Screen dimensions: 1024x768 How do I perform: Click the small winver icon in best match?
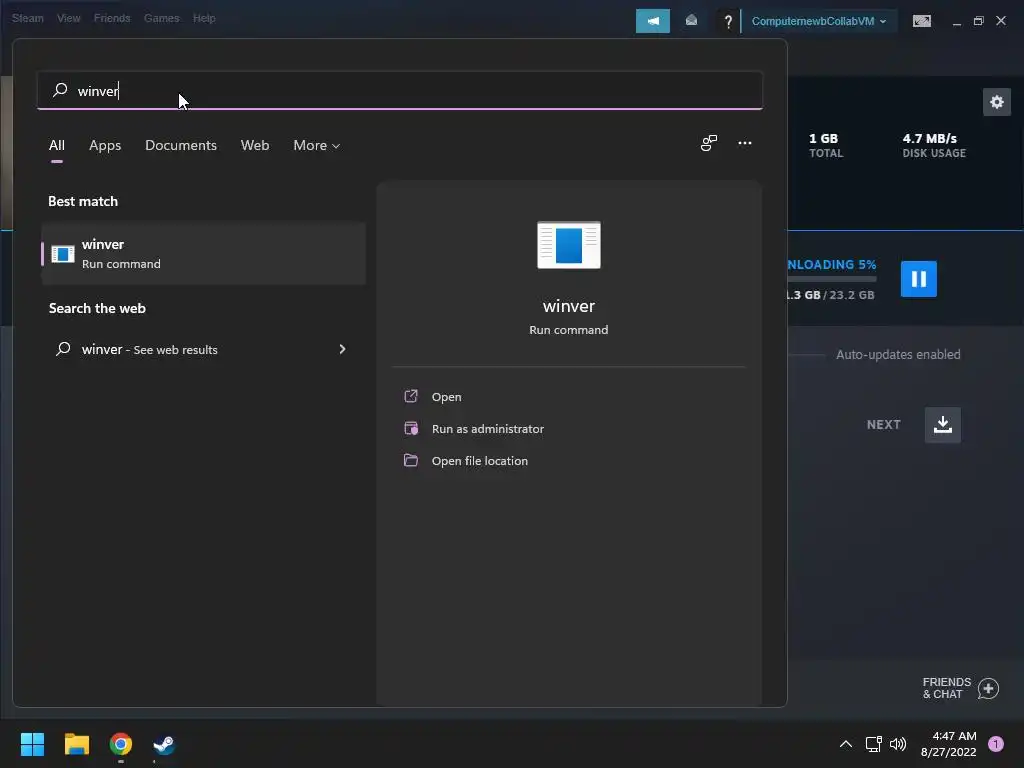point(63,253)
